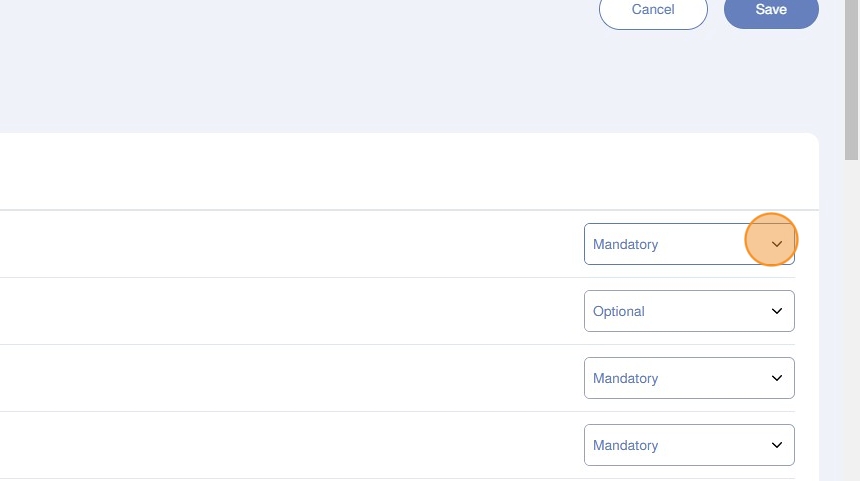Click the chevron arrow of the Optional dropdown
Image resolution: width=860 pixels, height=481 pixels.
pos(777,311)
